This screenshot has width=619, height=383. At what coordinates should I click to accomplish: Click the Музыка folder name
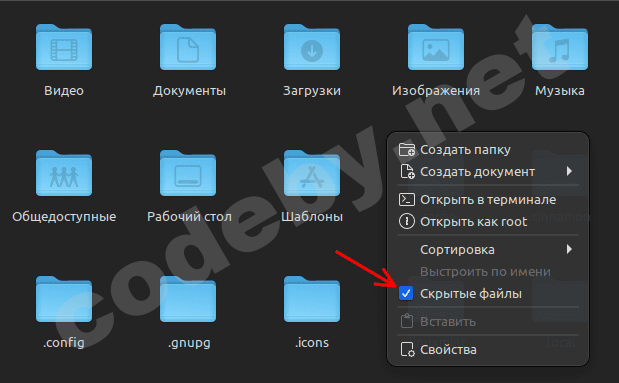[560, 91]
